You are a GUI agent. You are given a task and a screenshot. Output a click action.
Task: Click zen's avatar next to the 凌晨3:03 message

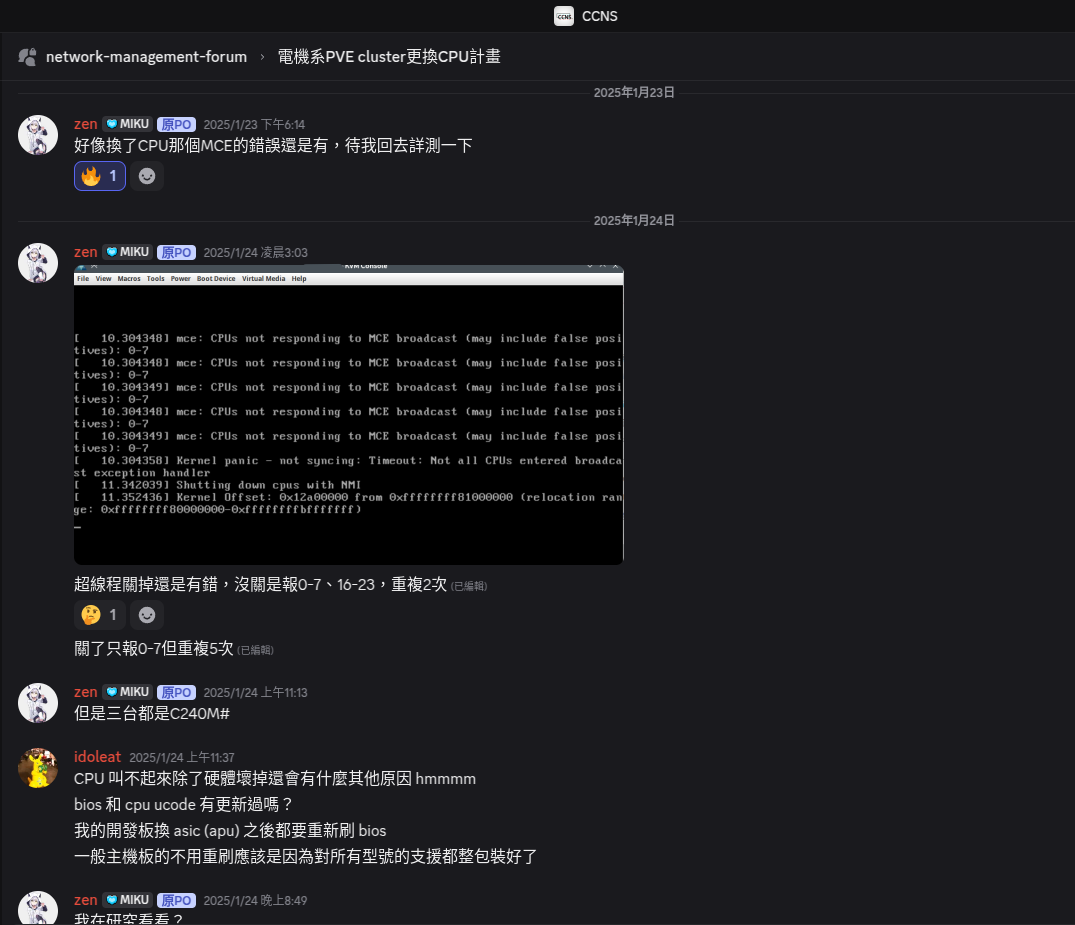pyautogui.click(x=37, y=262)
